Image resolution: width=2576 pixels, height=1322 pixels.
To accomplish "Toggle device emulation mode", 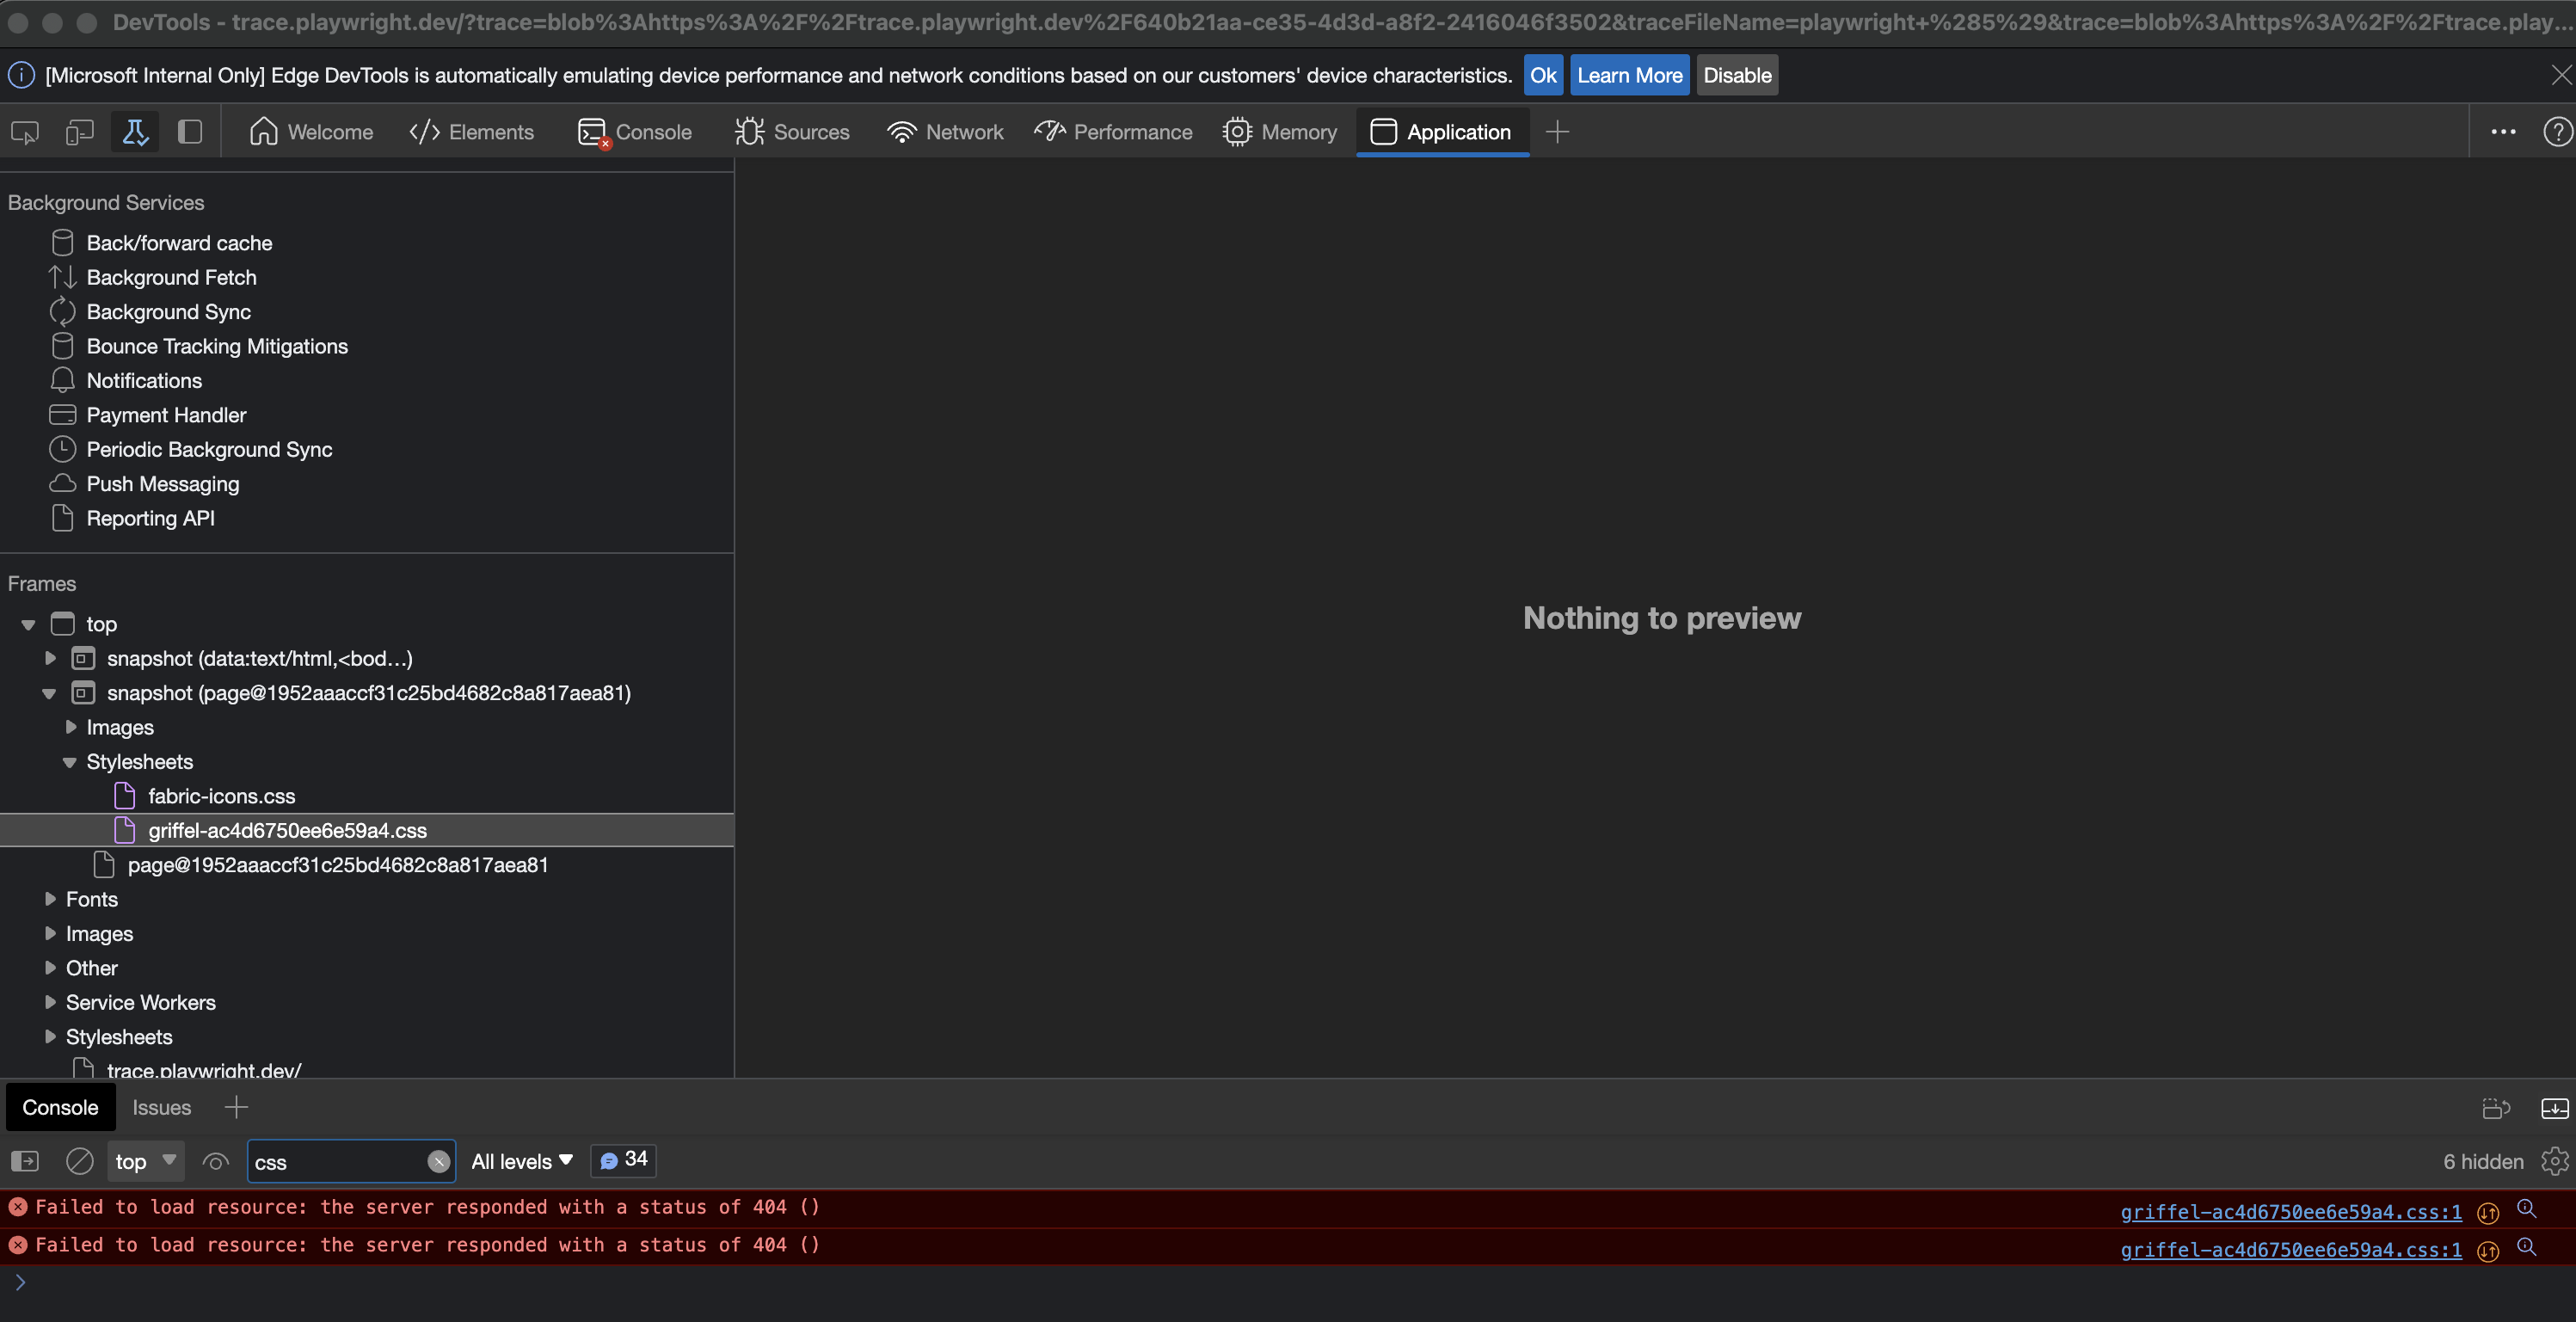I will click(79, 131).
